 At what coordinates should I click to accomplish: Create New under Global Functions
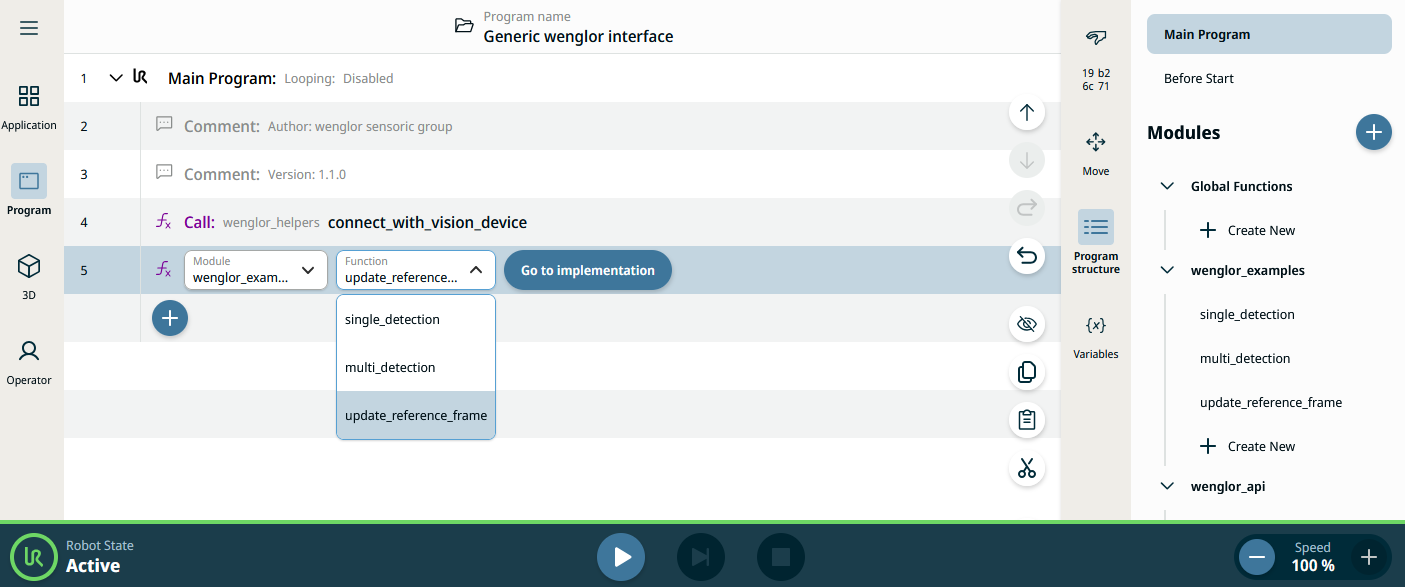1247,230
